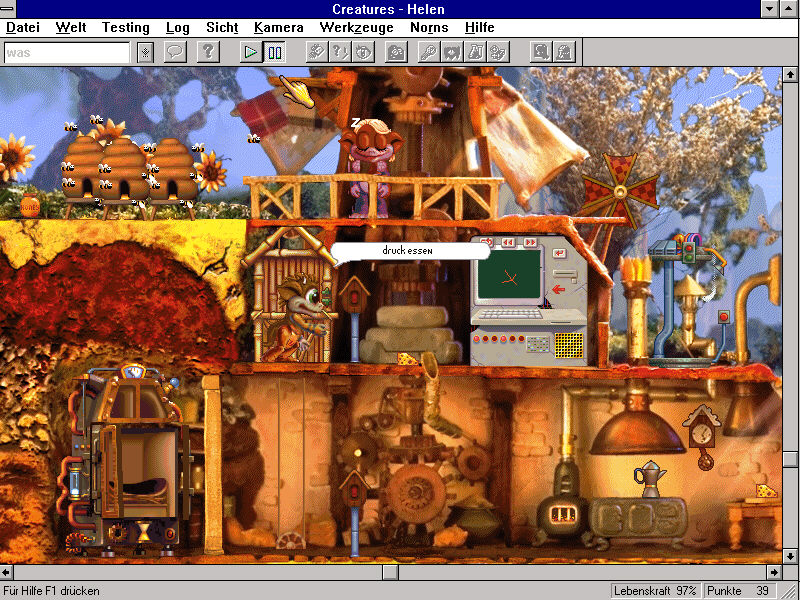Open the word list dropdown beside text box
800x600 pixels.
(145, 52)
